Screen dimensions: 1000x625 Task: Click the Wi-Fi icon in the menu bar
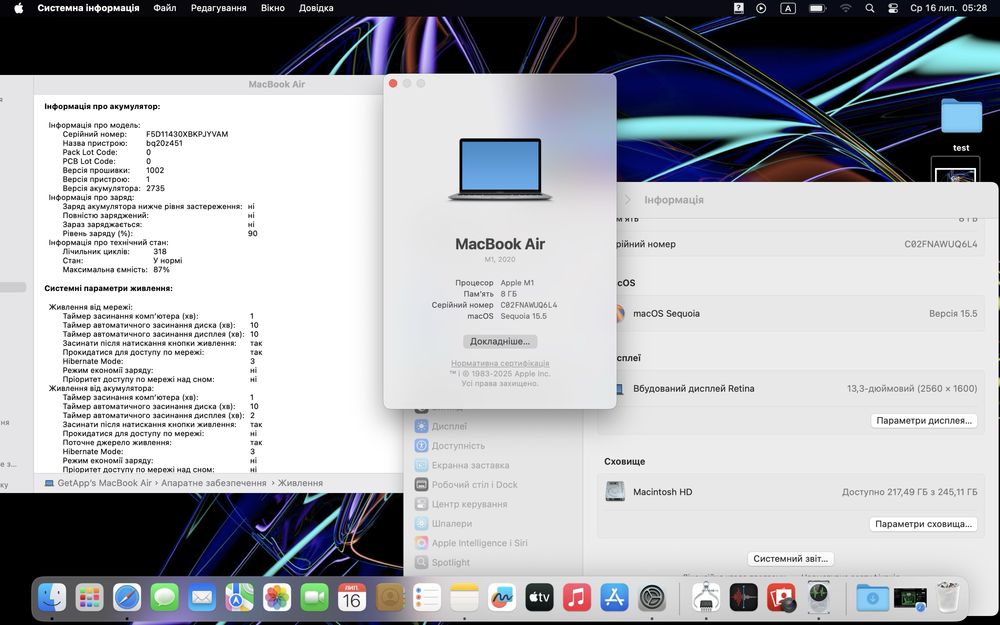click(846, 8)
